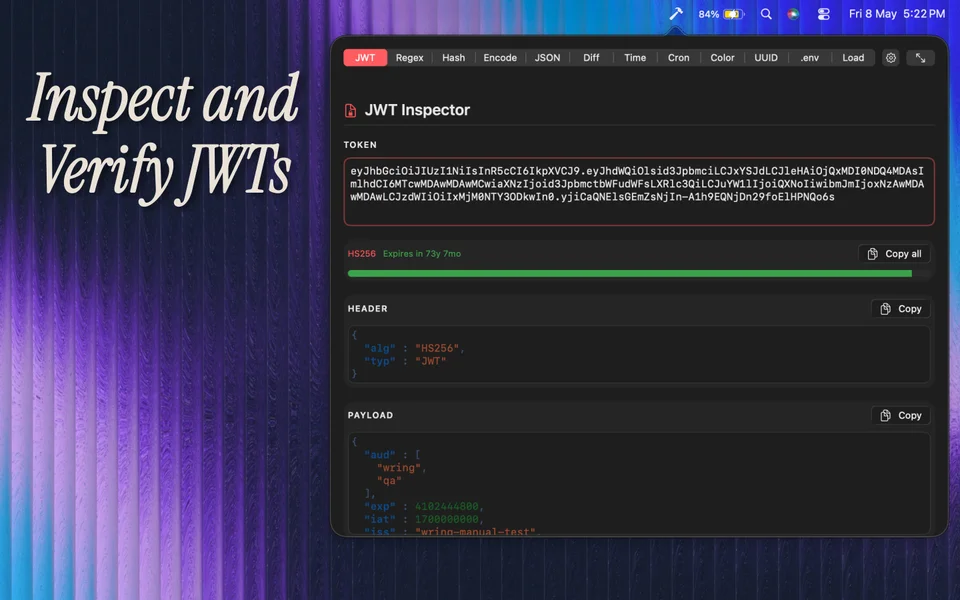Click the "typ" key in header JSON
Screen dimensions: 960x600
[x=380, y=361]
